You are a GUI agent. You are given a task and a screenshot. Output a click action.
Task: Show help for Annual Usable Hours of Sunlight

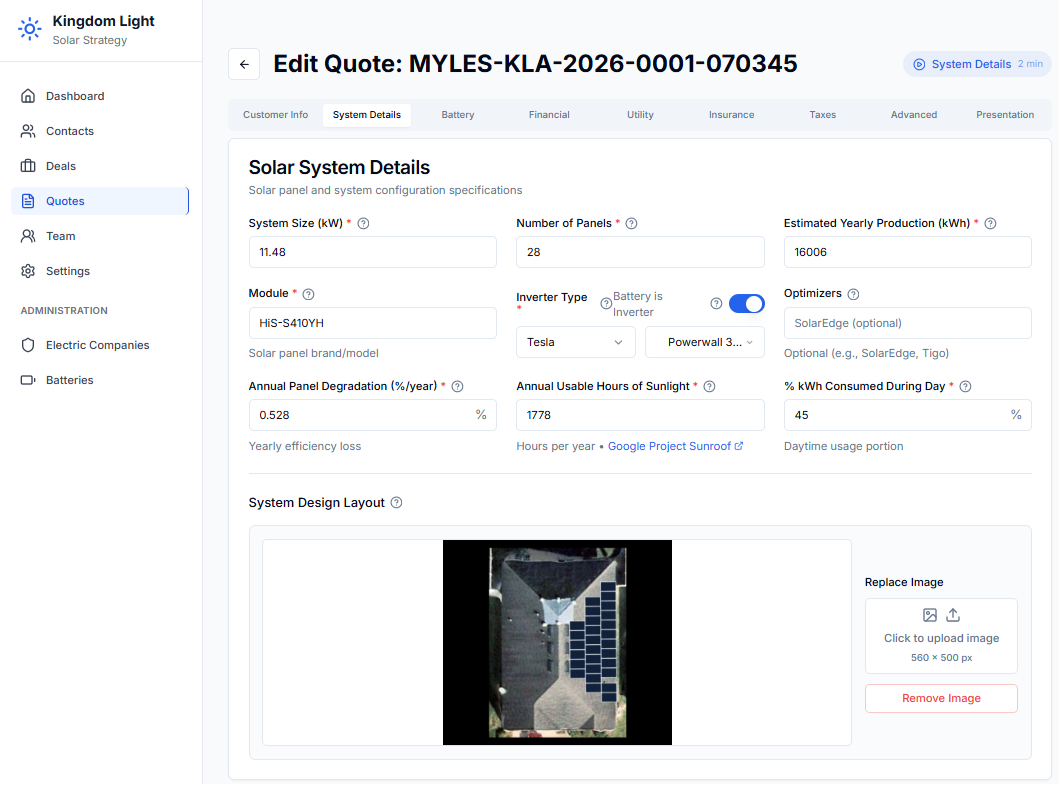tap(709, 387)
